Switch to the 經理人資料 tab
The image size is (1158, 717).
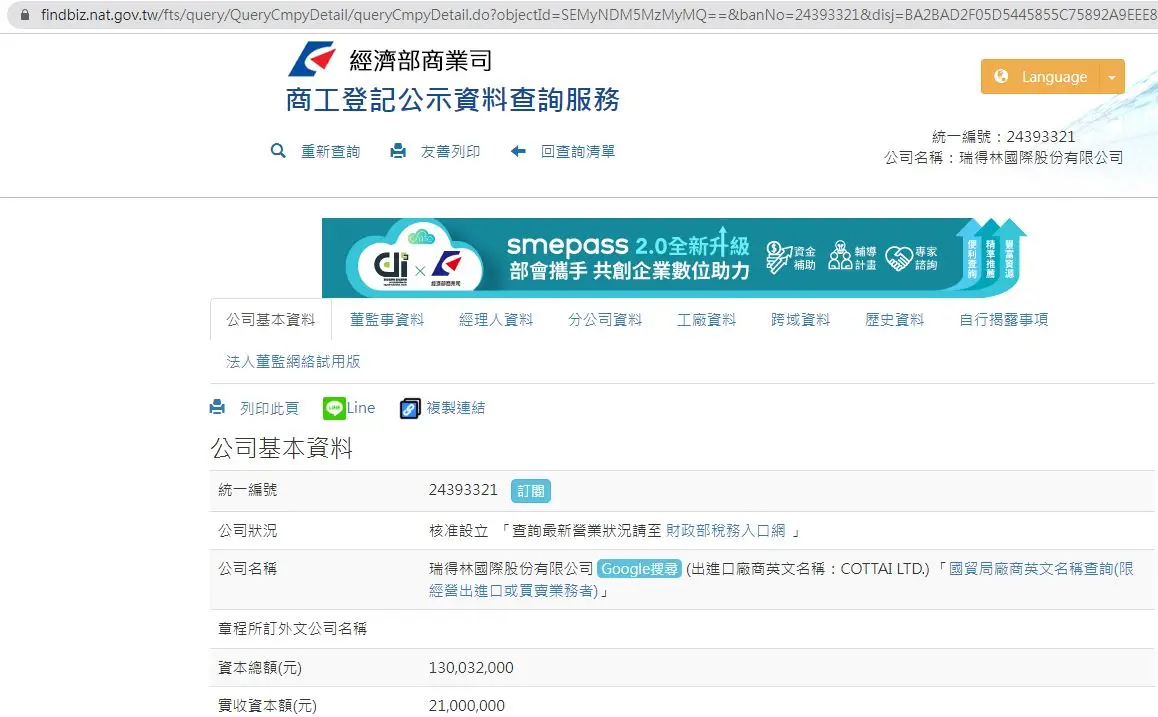496,320
